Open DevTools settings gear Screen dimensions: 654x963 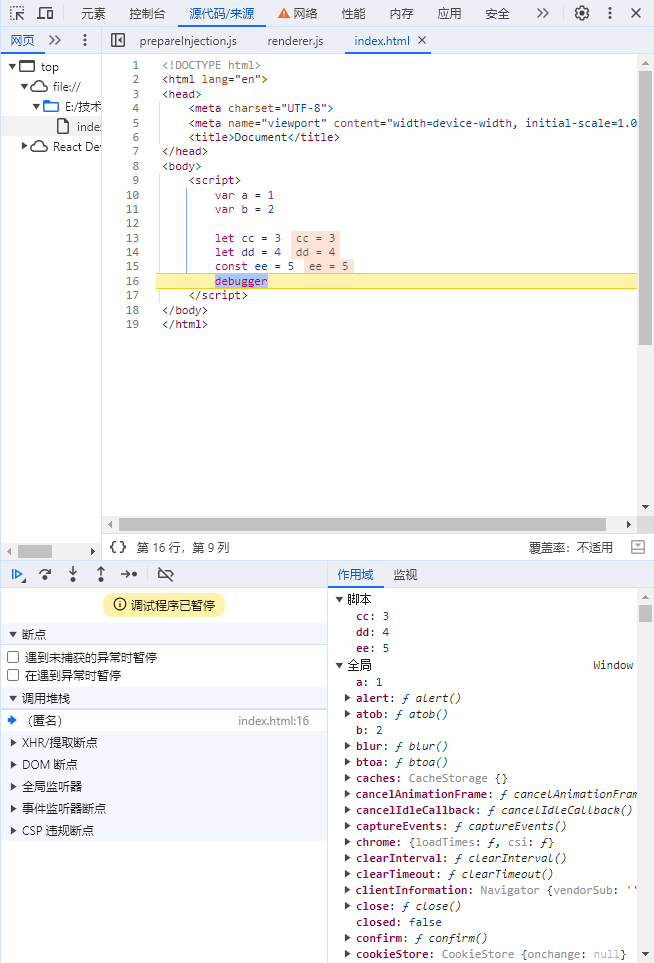coord(582,13)
